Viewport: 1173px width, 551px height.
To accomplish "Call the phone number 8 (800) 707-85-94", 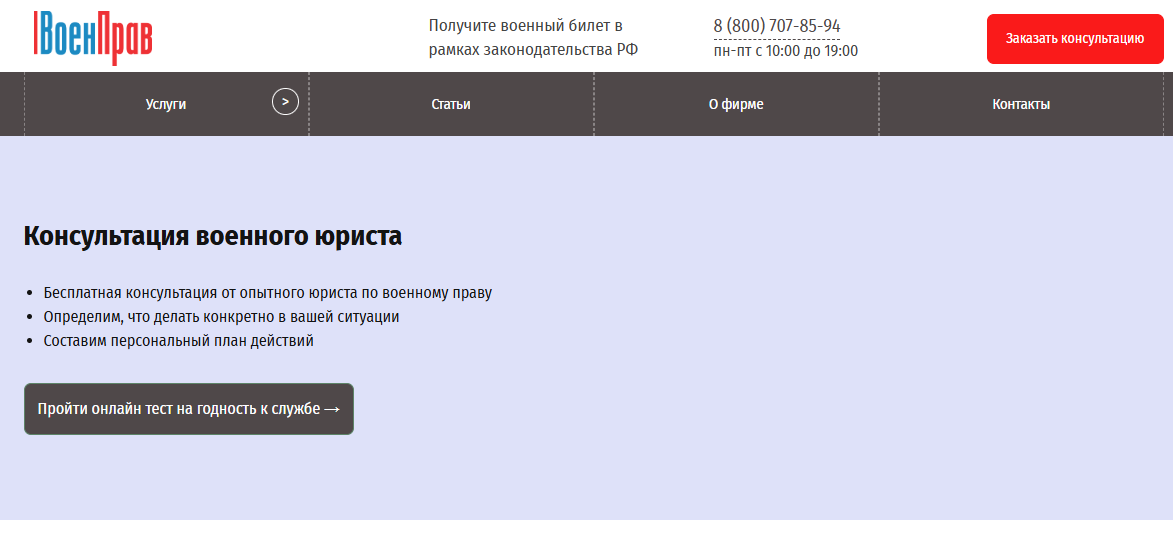I will (777, 26).
